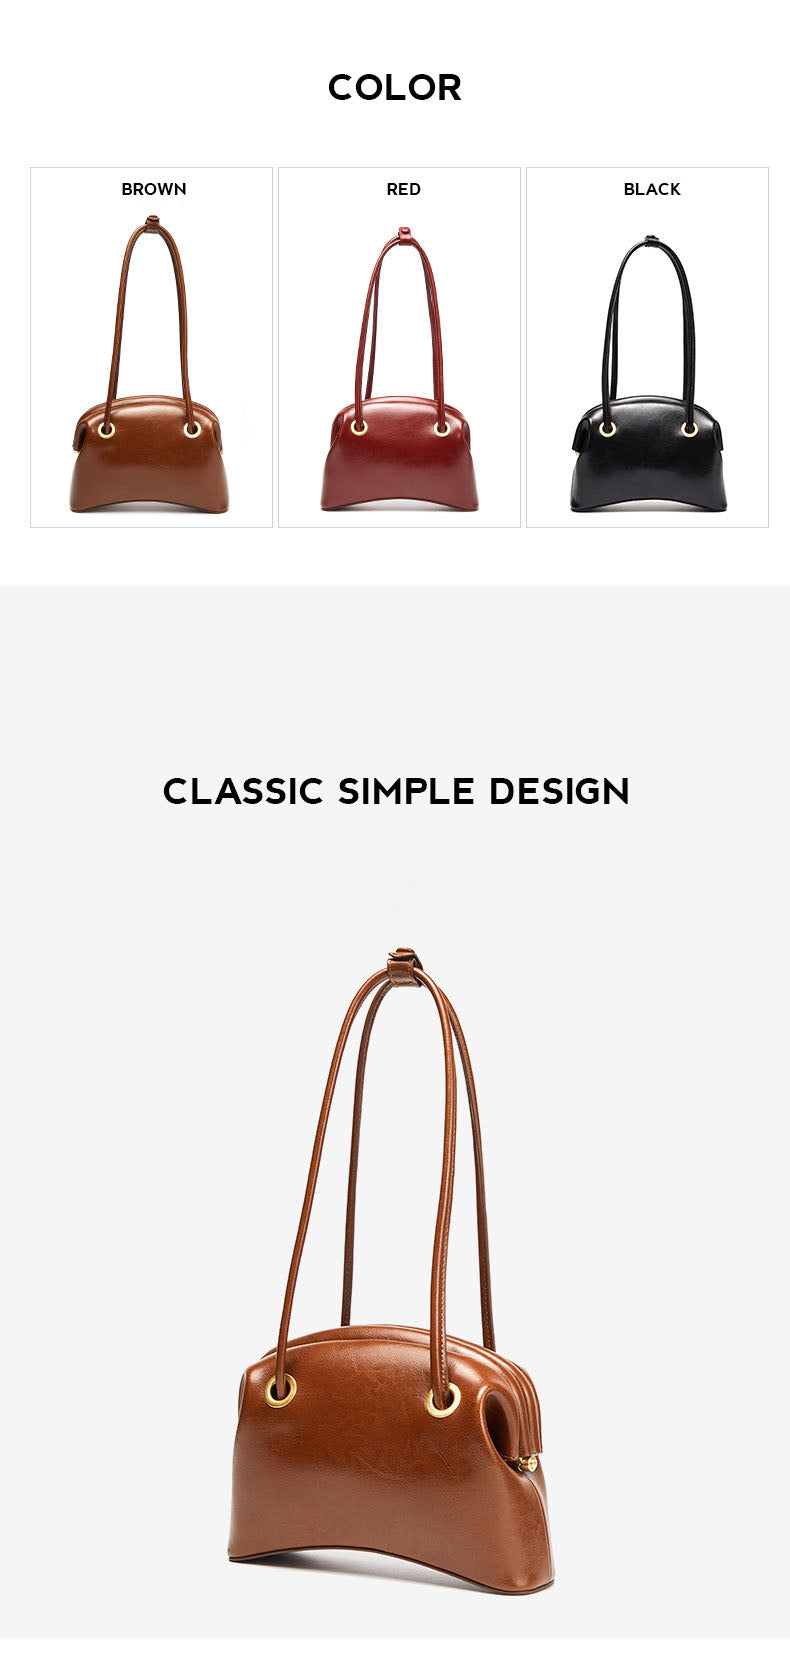Screen dimensions: 790x1657
Task: Click the CLASSIC SIMPLE DESIGN heading
Action: pos(396,791)
